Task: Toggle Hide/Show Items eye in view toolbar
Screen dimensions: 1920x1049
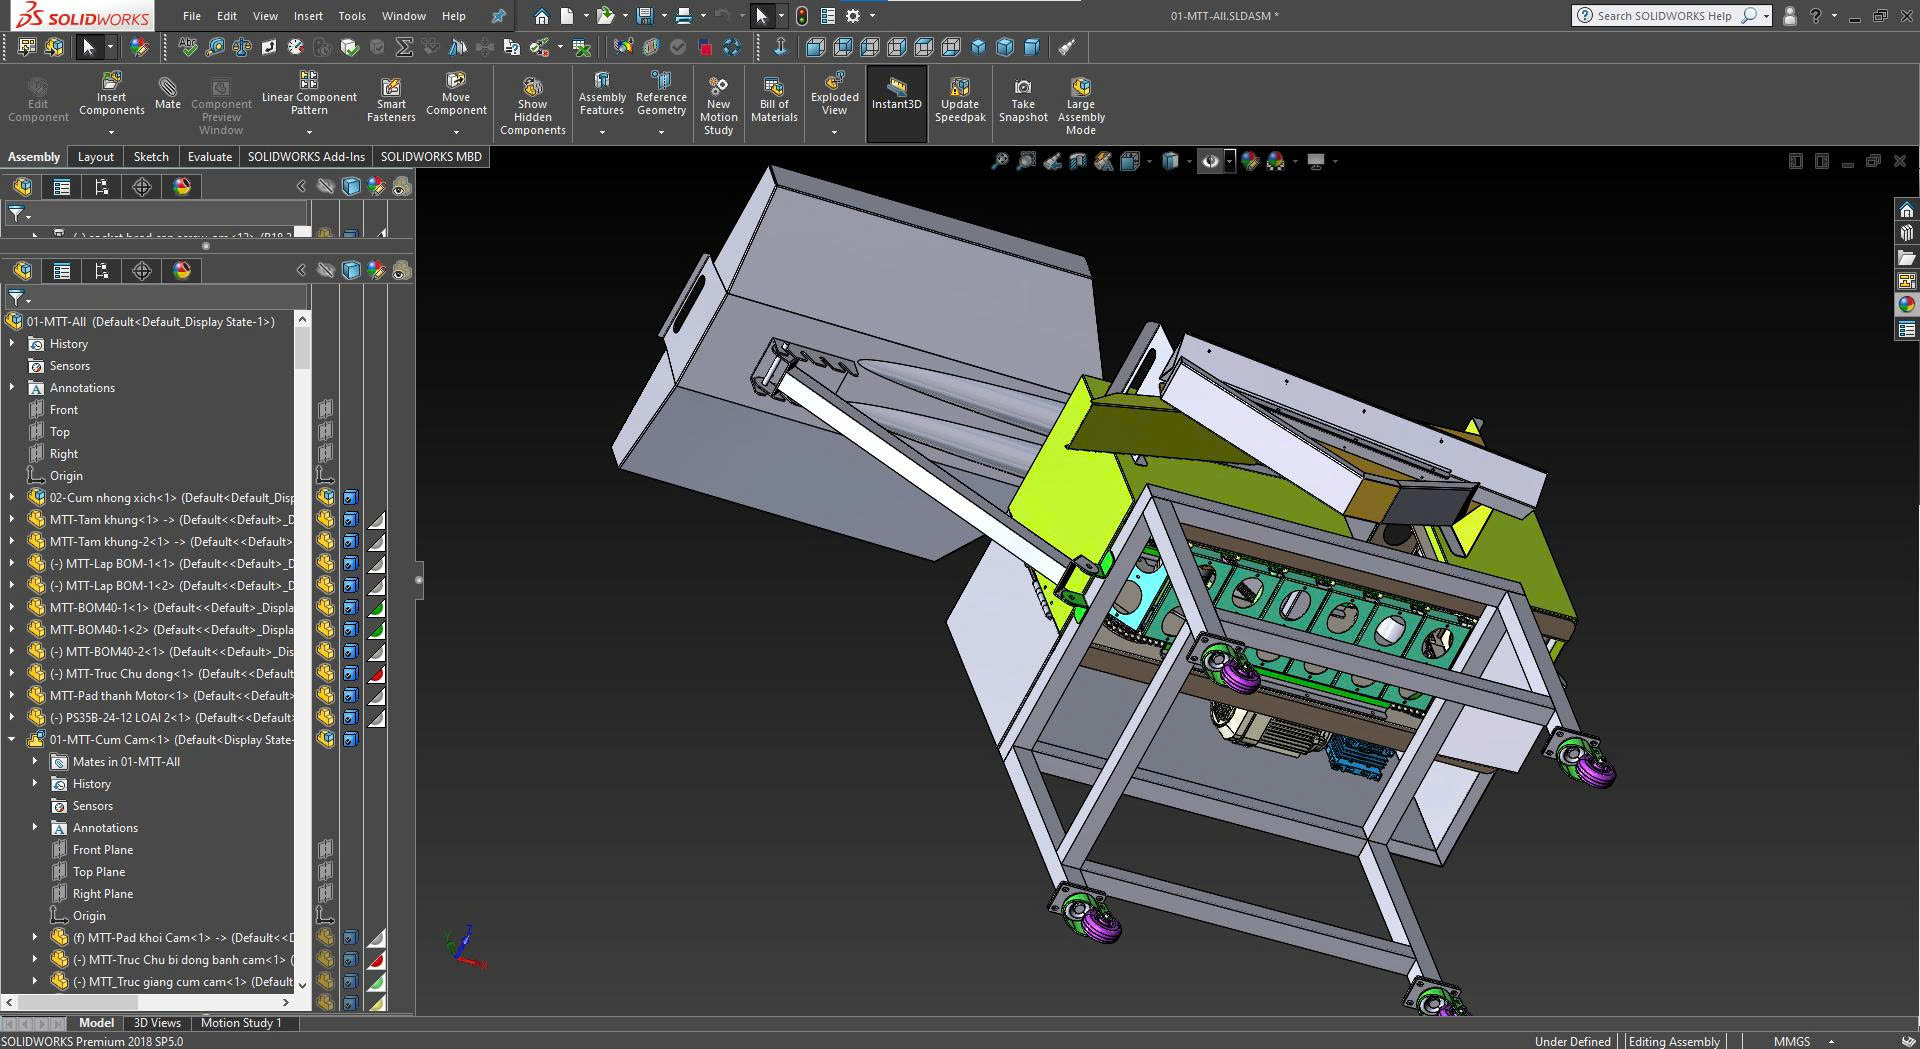Action: click(1210, 161)
